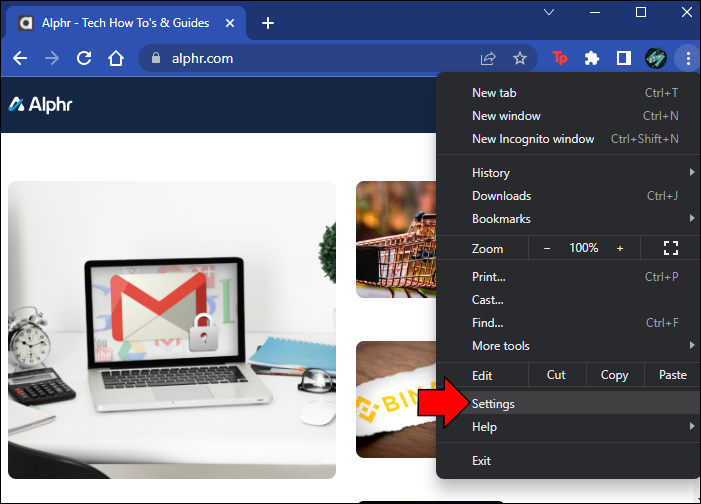Open the Share this page icon
This screenshot has width=701, height=504.
(488, 58)
